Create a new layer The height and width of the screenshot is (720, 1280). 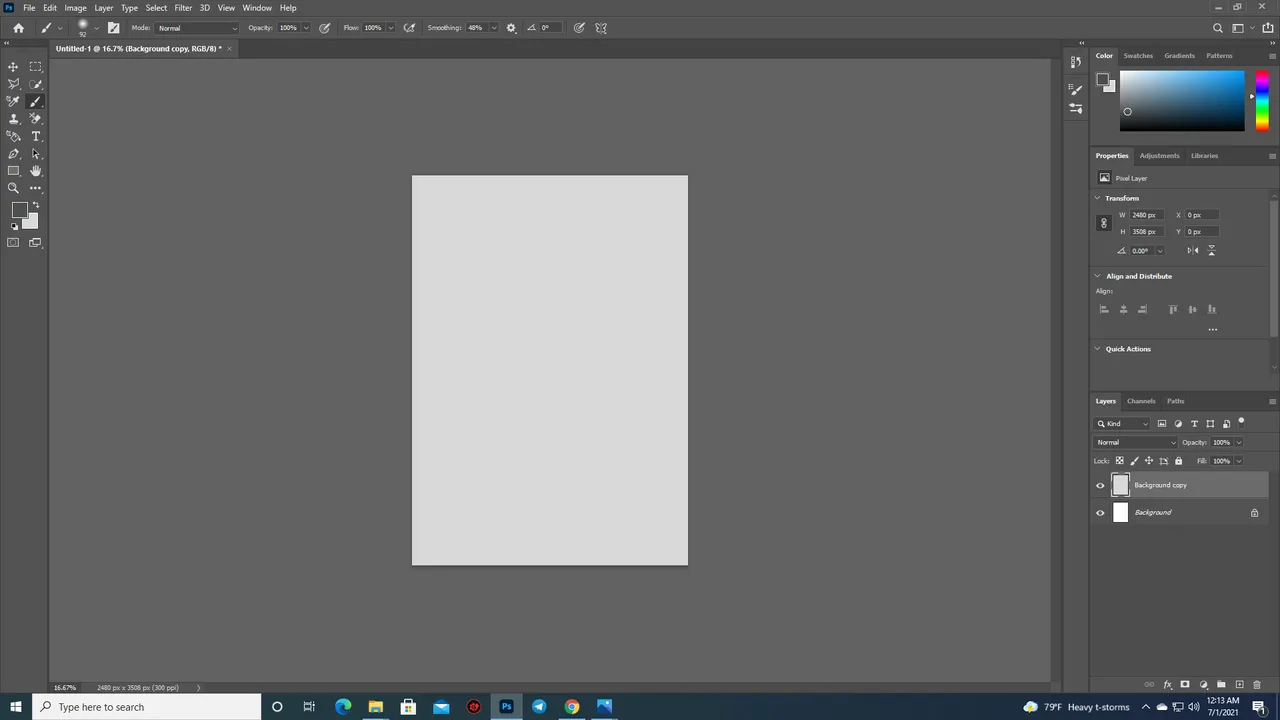pyautogui.click(x=1239, y=685)
